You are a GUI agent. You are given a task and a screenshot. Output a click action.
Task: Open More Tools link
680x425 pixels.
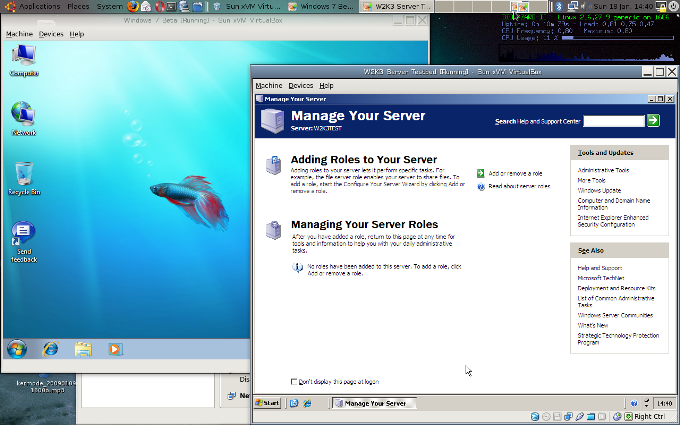[591, 180]
